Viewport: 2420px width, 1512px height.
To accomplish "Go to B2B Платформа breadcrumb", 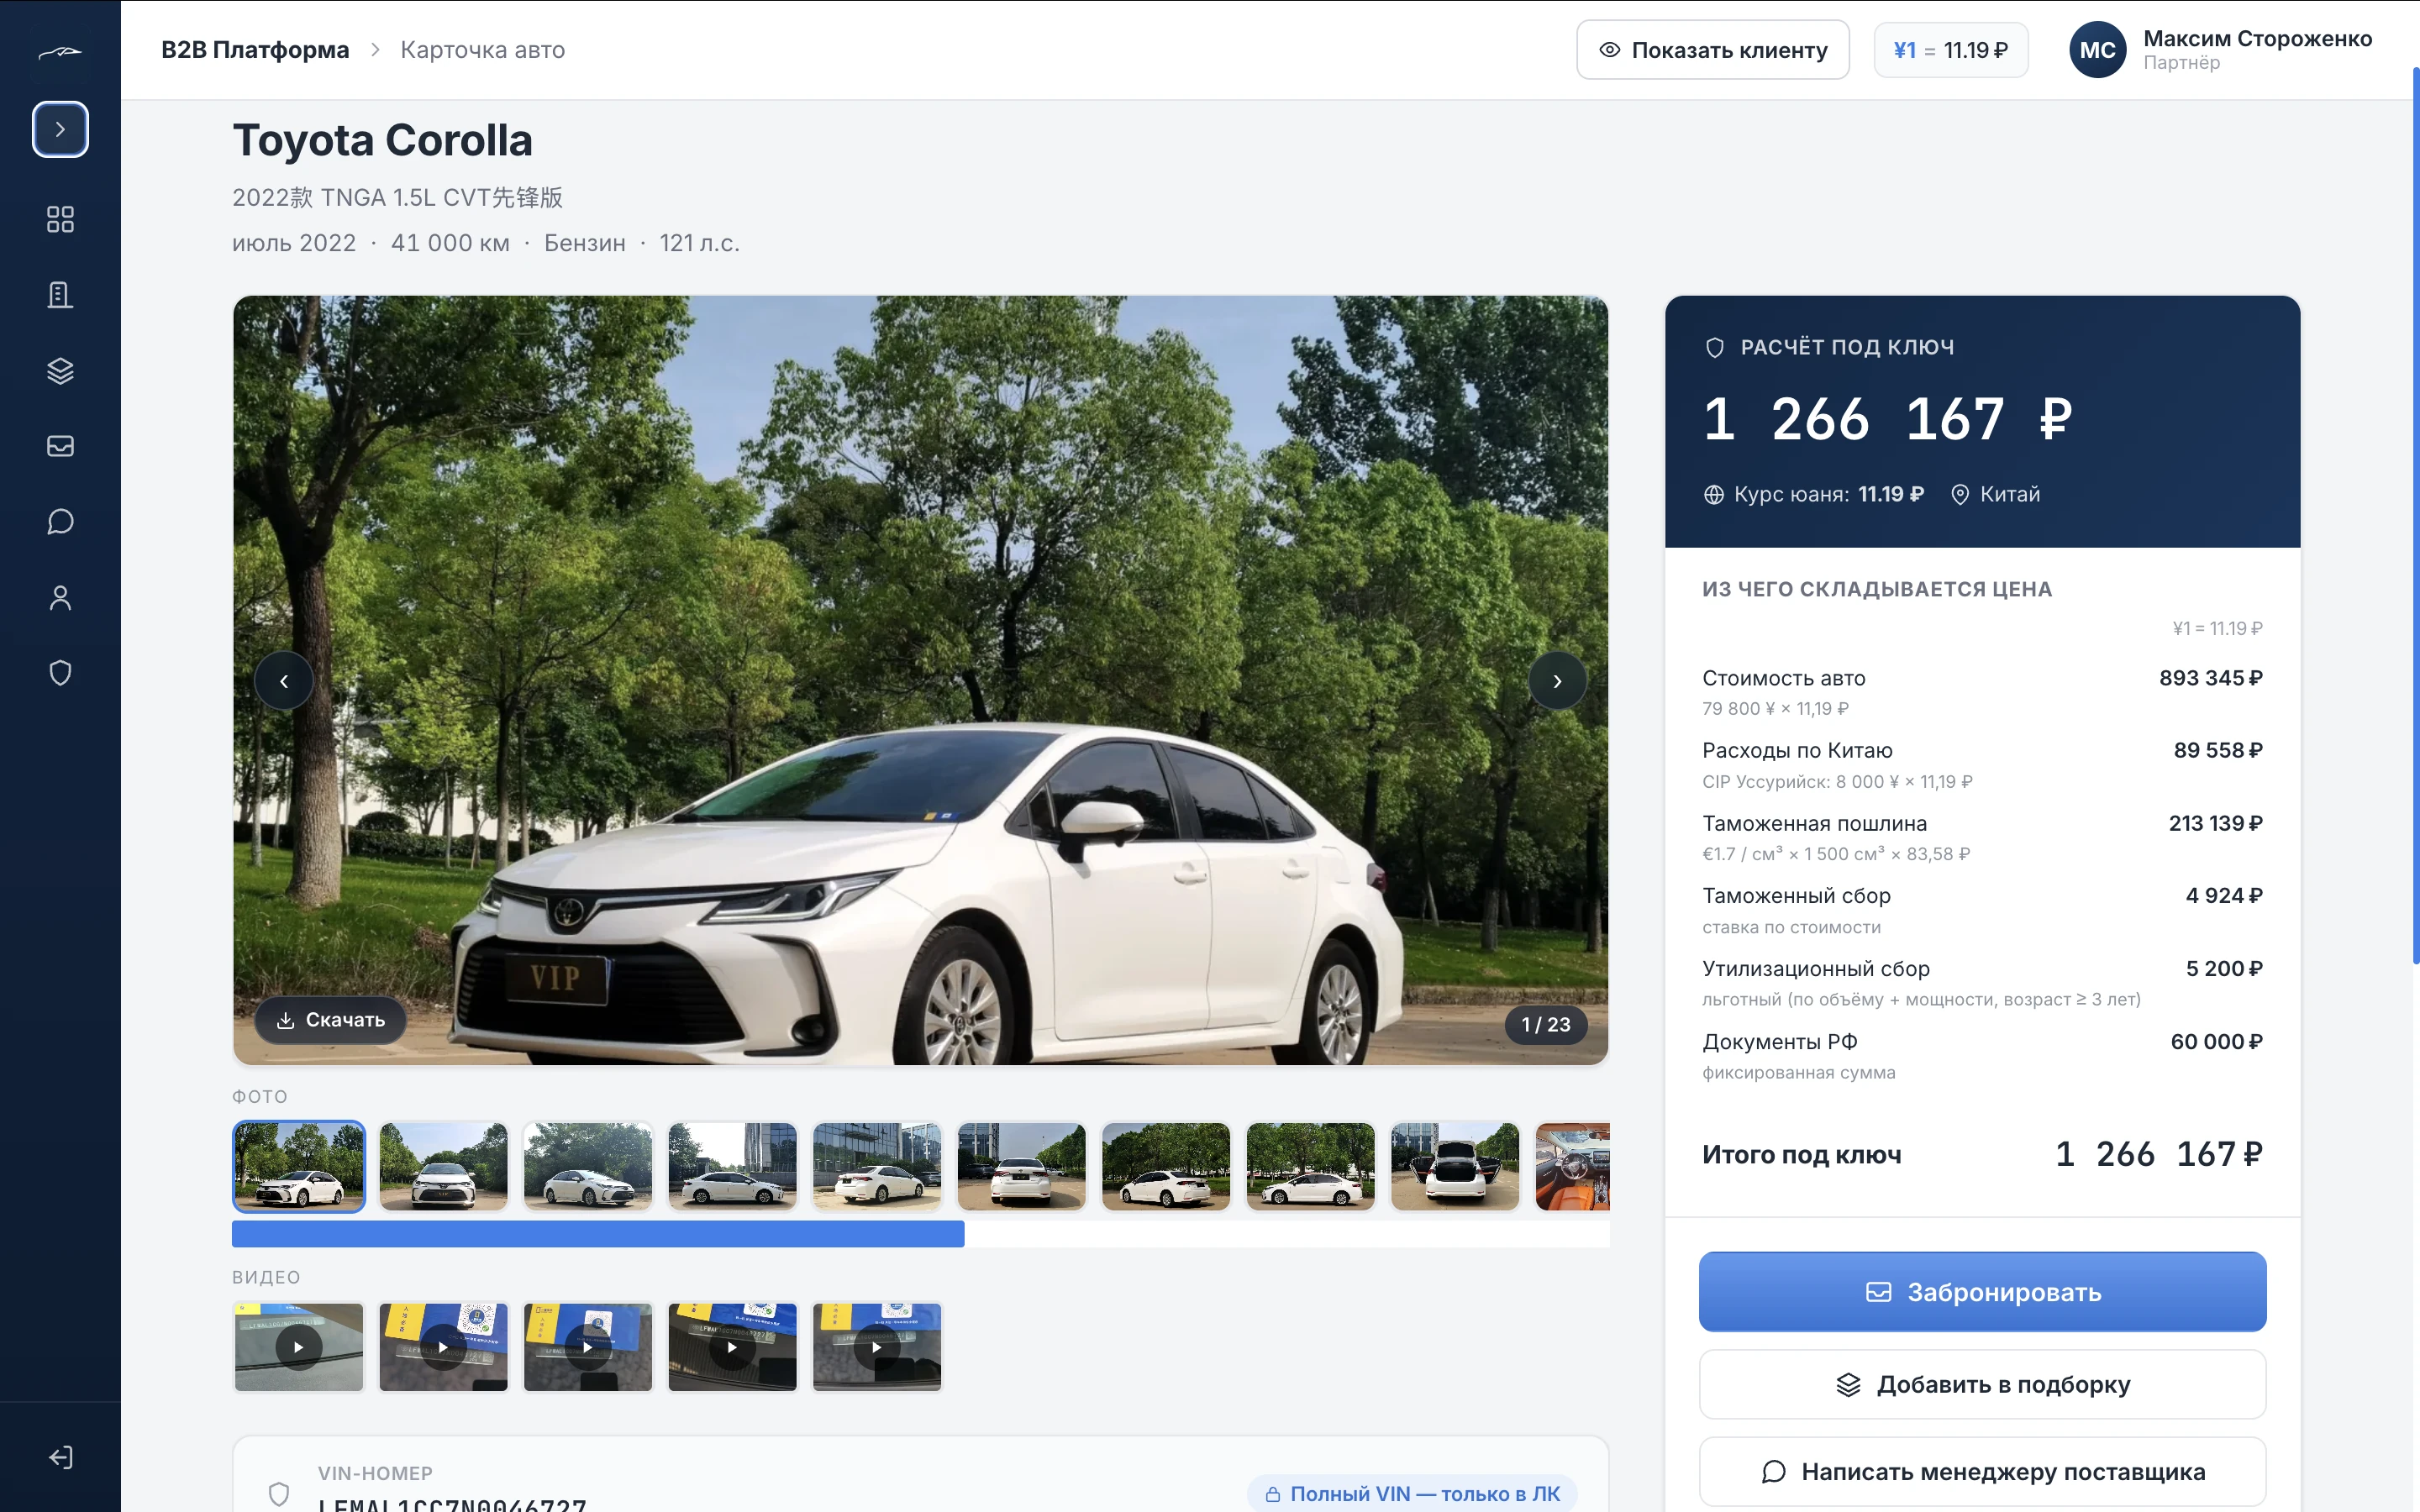I will point(255,50).
